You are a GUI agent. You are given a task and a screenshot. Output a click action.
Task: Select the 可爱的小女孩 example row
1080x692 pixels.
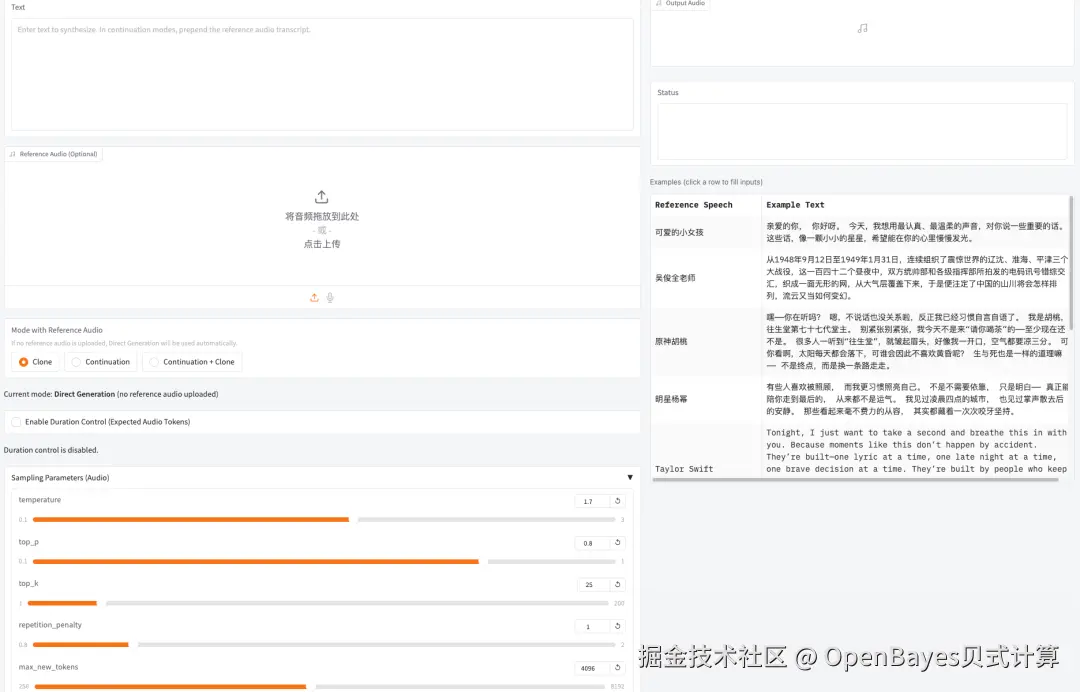(x=860, y=232)
